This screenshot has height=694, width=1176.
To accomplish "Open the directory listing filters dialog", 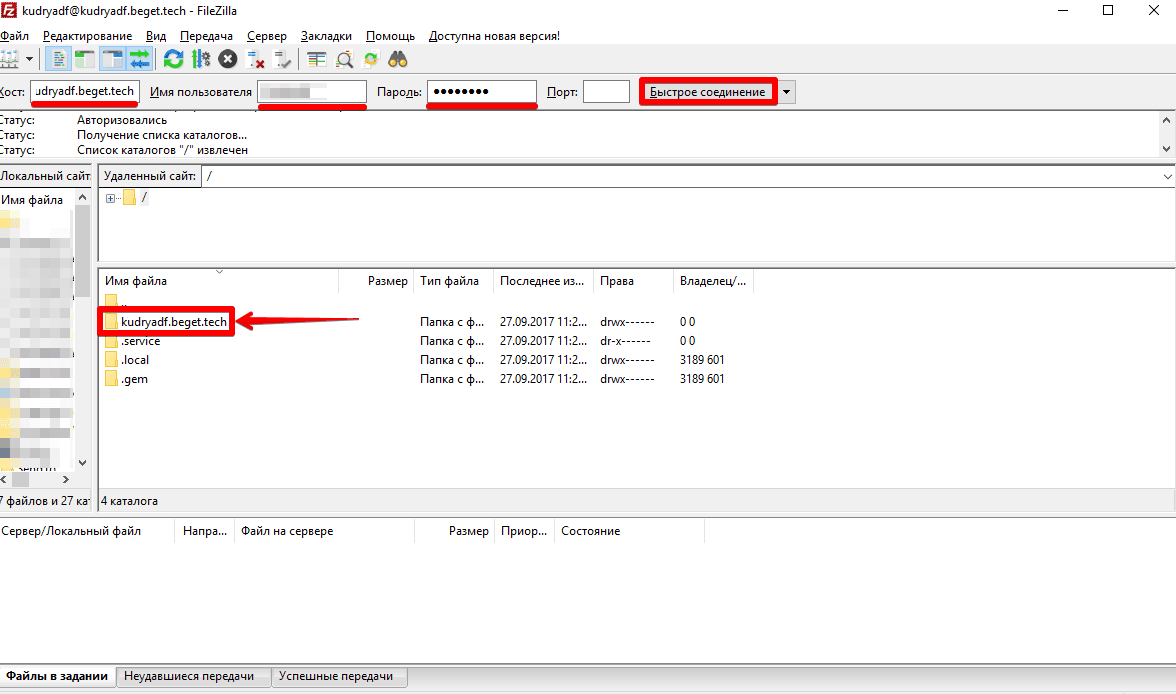I will pyautogui.click(x=316, y=59).
